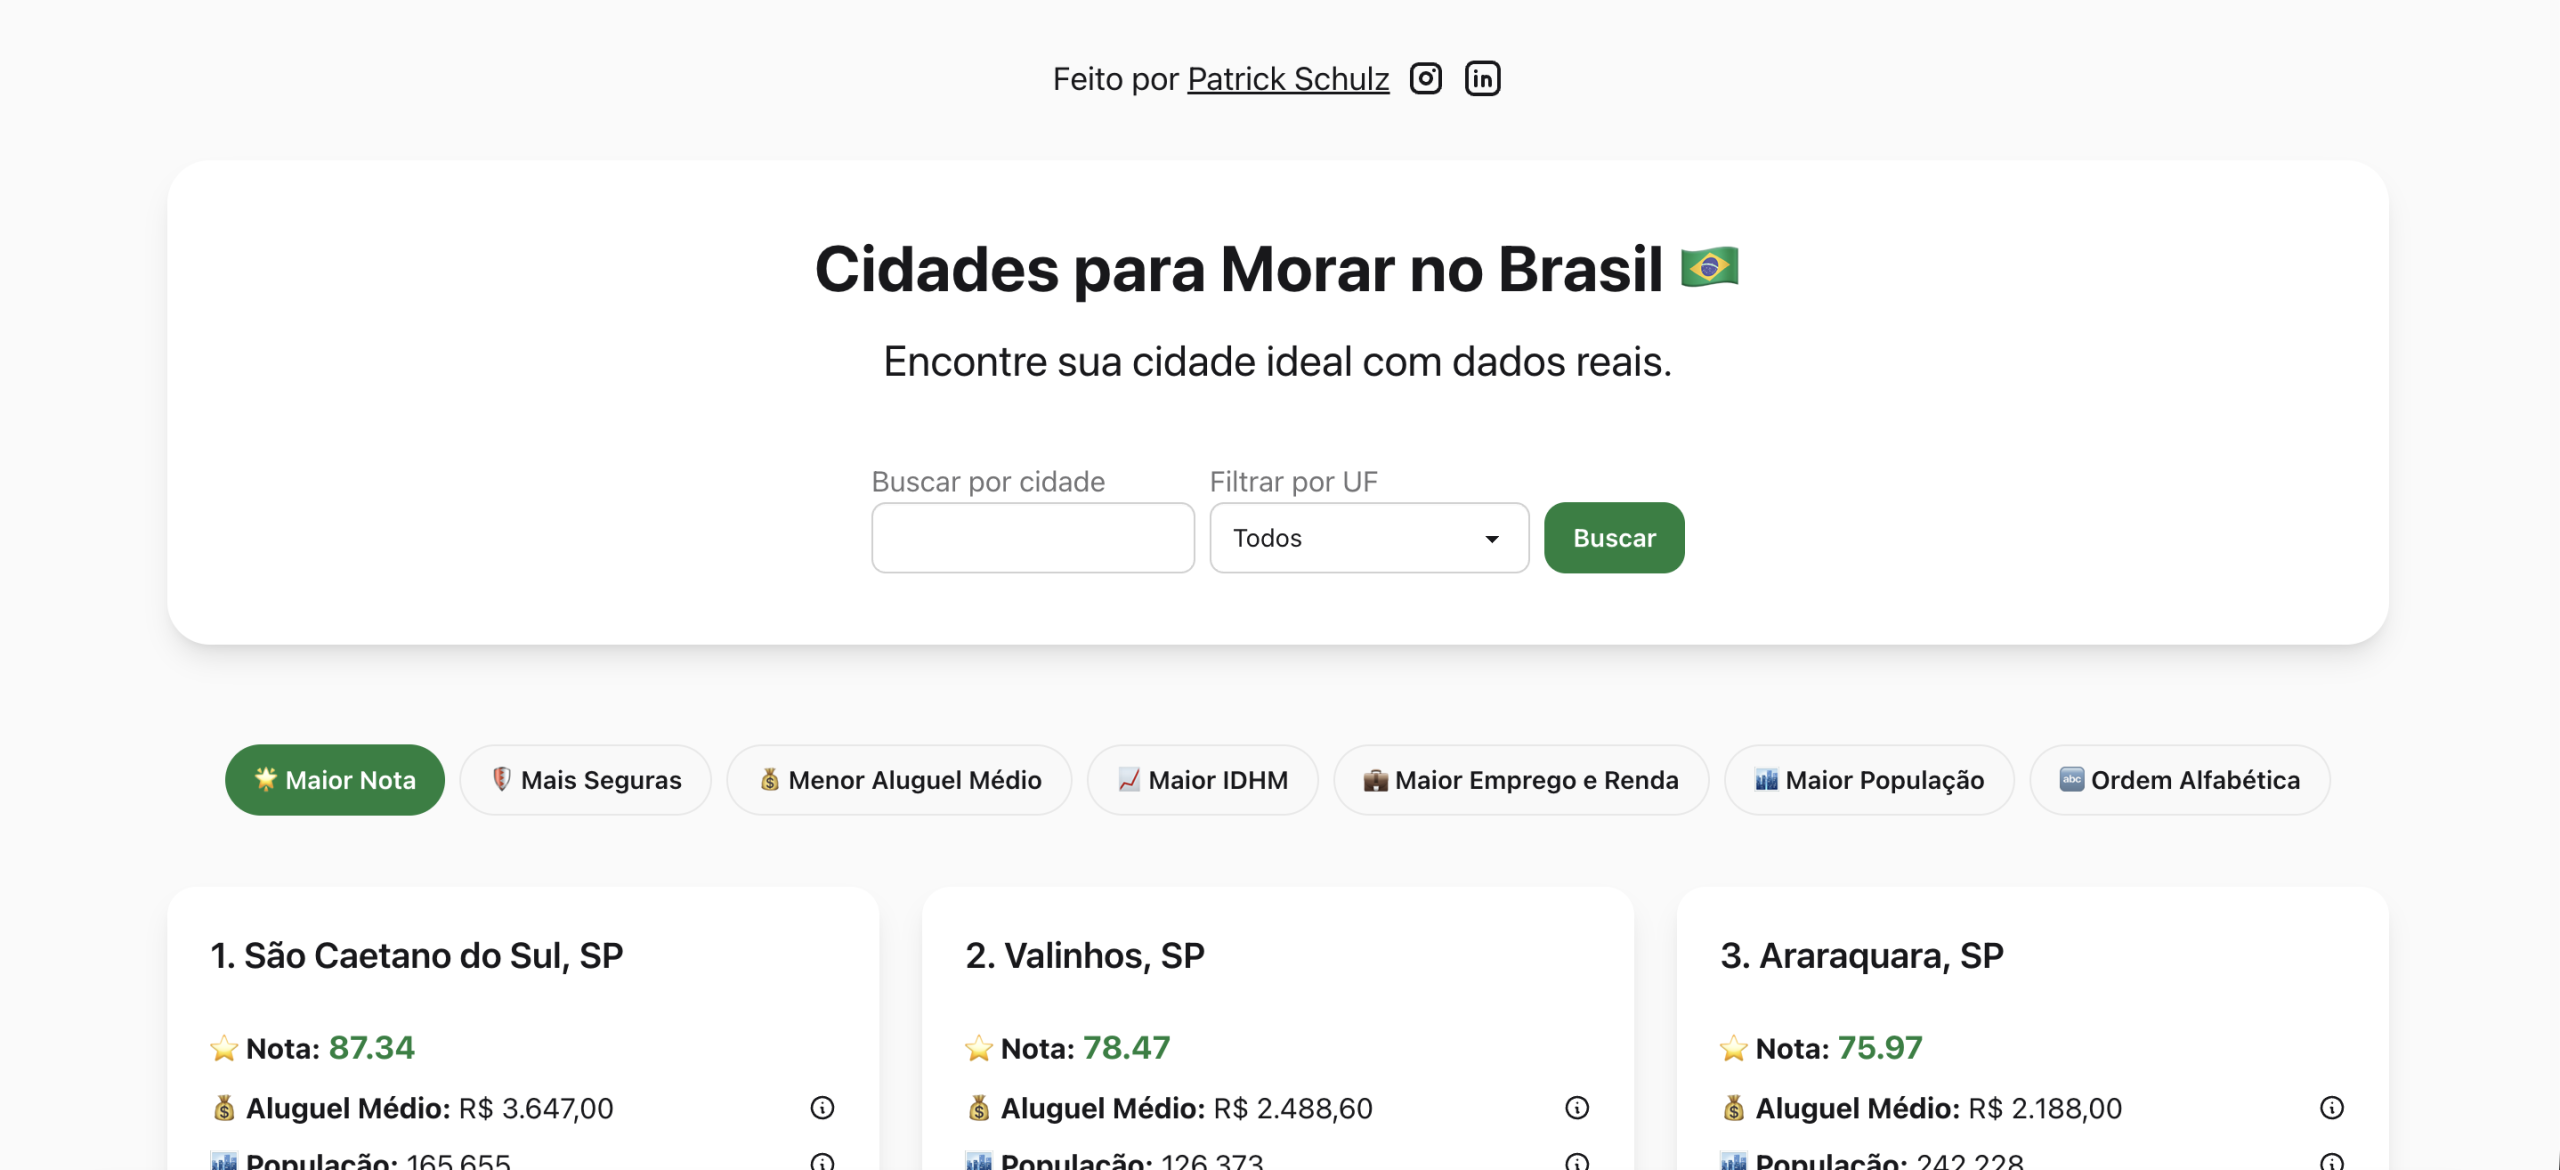The width and height of the screenshot is (2560, 1170).
Task: Click info icon for Araraquara rent
Action: 2331,1107
